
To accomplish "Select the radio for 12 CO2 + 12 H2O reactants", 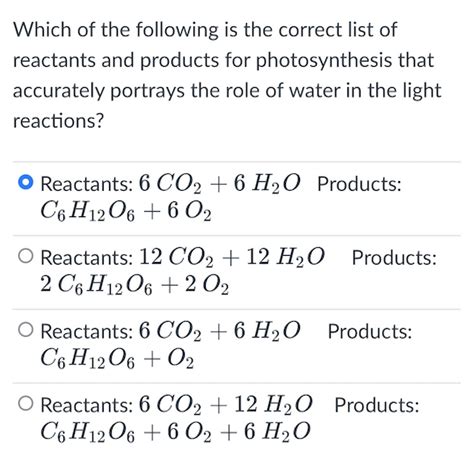I will point(26,256).
